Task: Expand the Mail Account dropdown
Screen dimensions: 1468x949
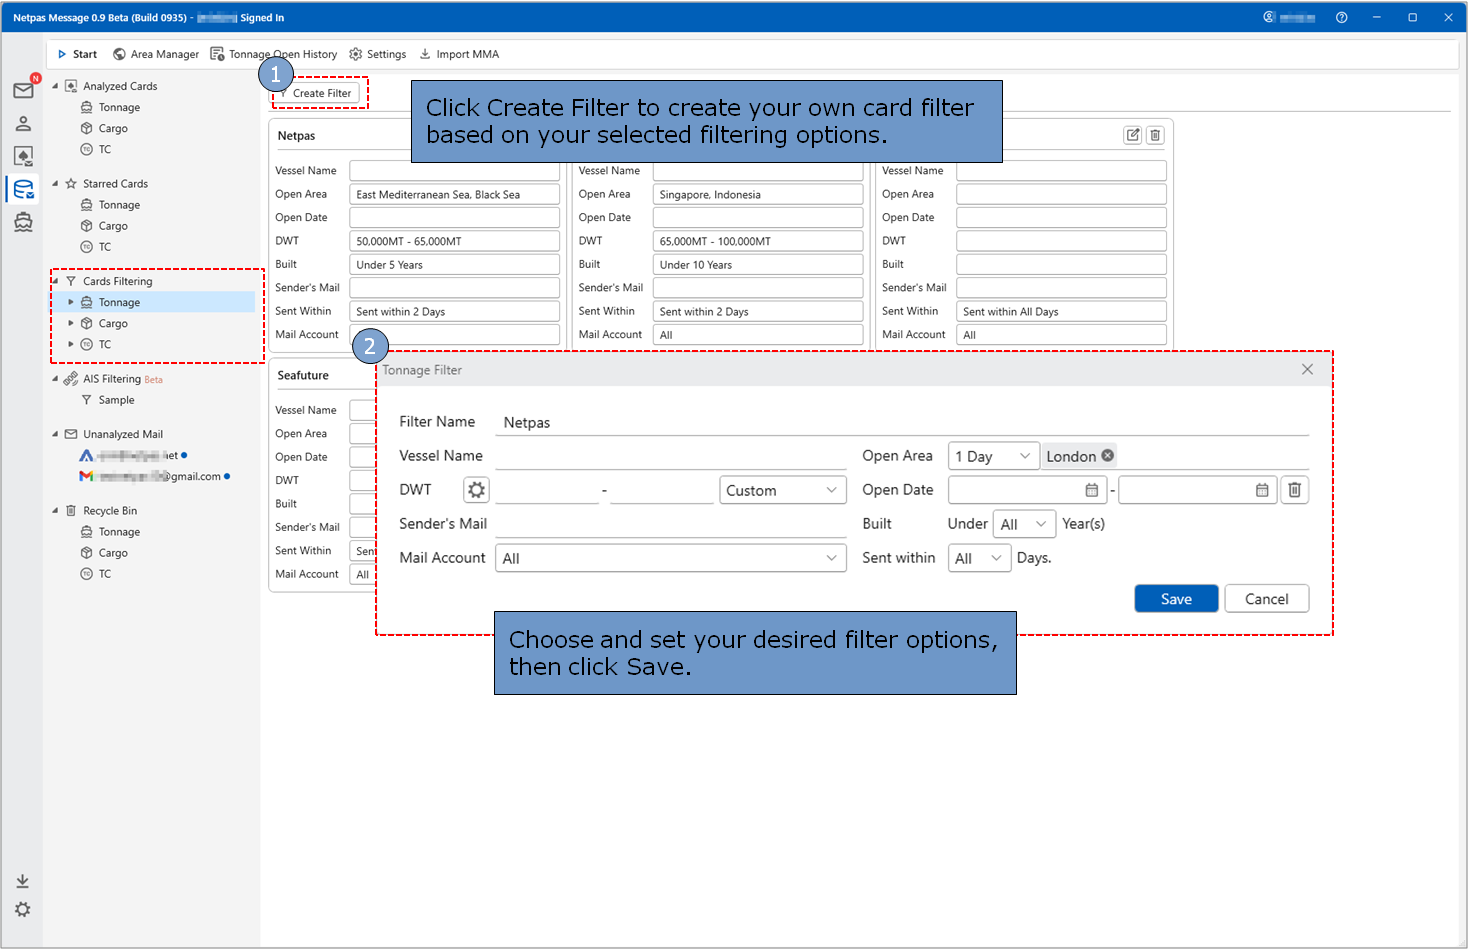Action: pyautogui.click(x=670, y=558)
